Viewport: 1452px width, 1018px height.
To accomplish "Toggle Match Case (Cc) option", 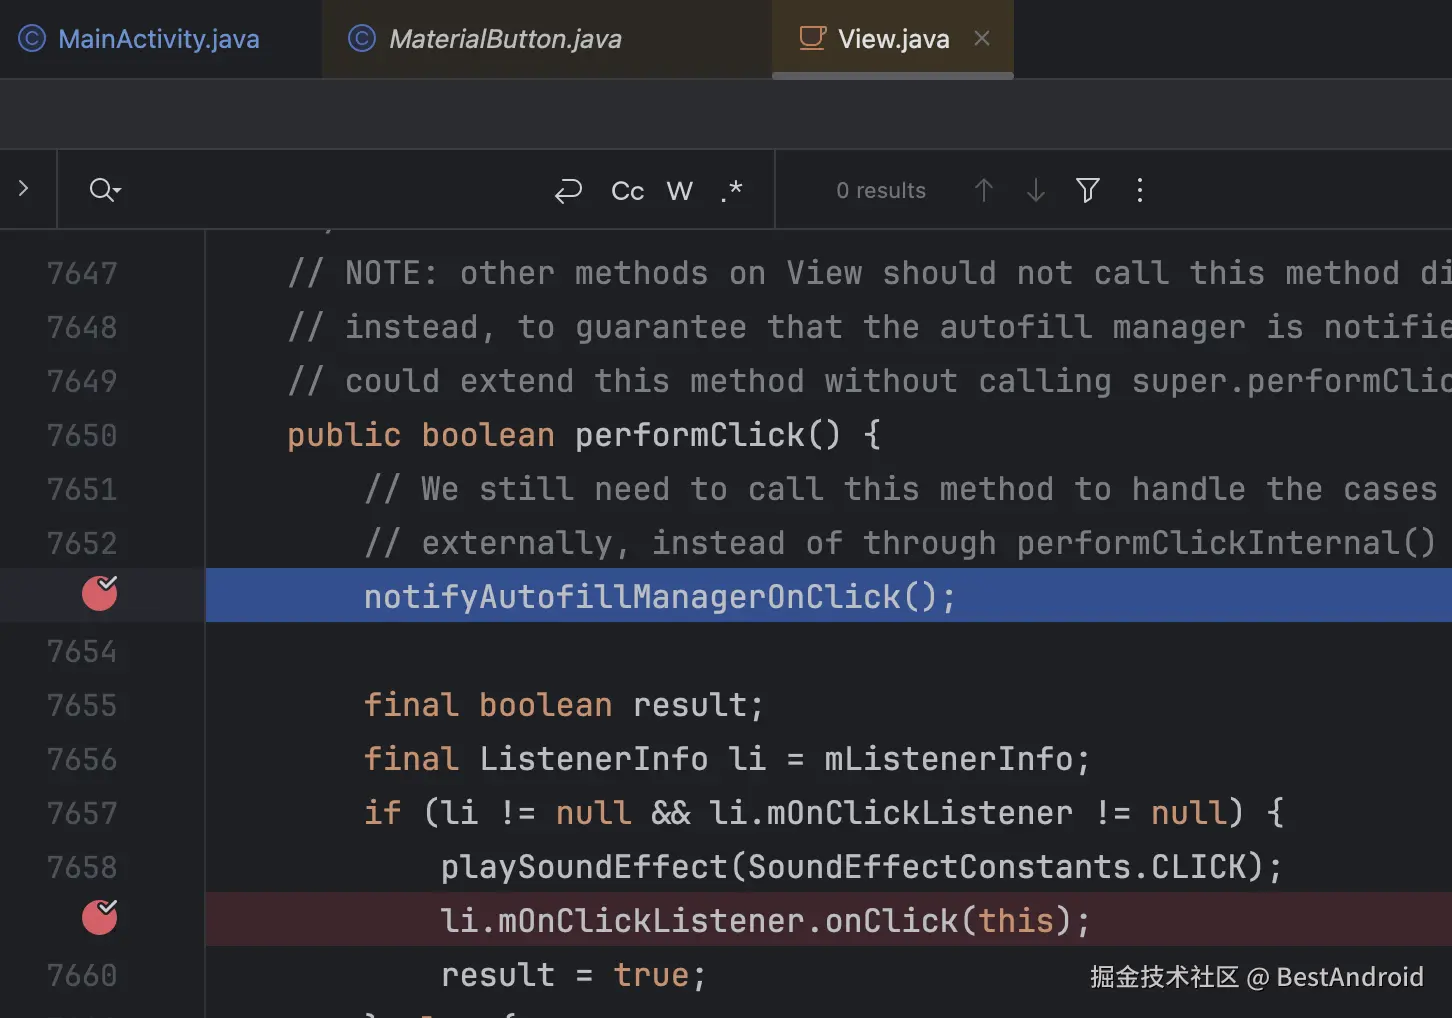I will point(627,191).
